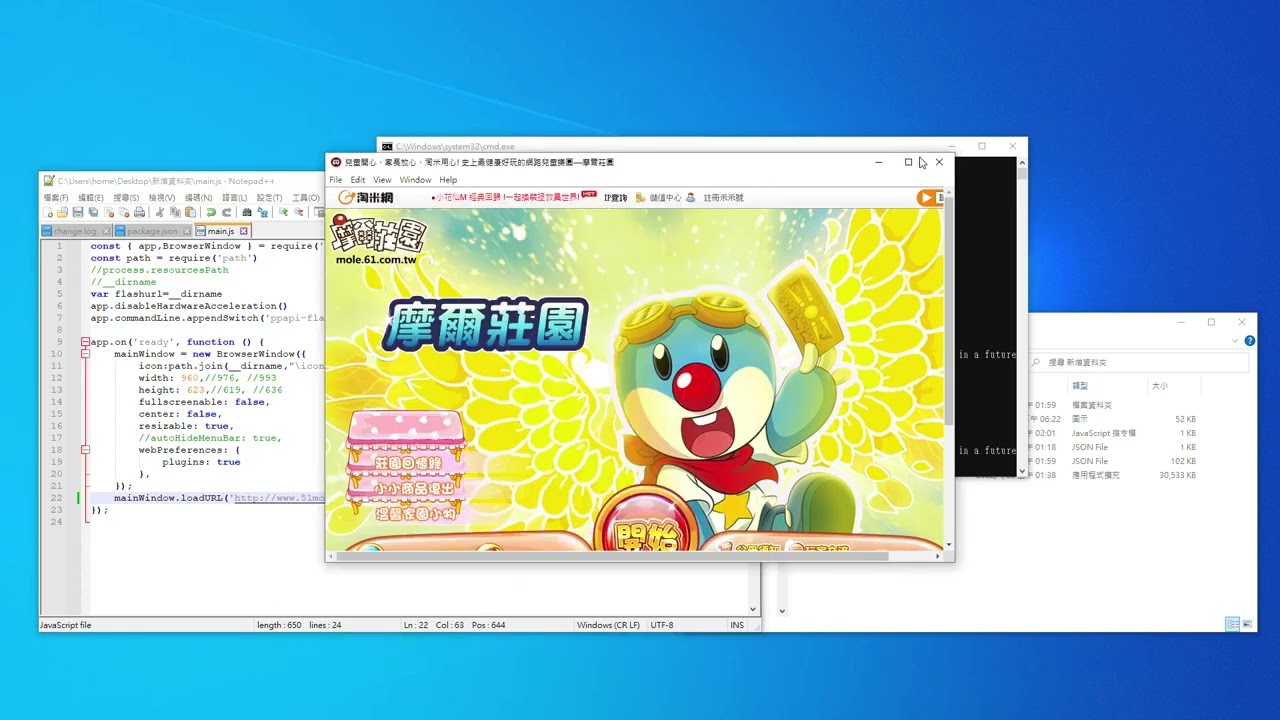
Task: Select the 30,533 KB application file row
Action: pyautogui.click(x=1113, y=475)
